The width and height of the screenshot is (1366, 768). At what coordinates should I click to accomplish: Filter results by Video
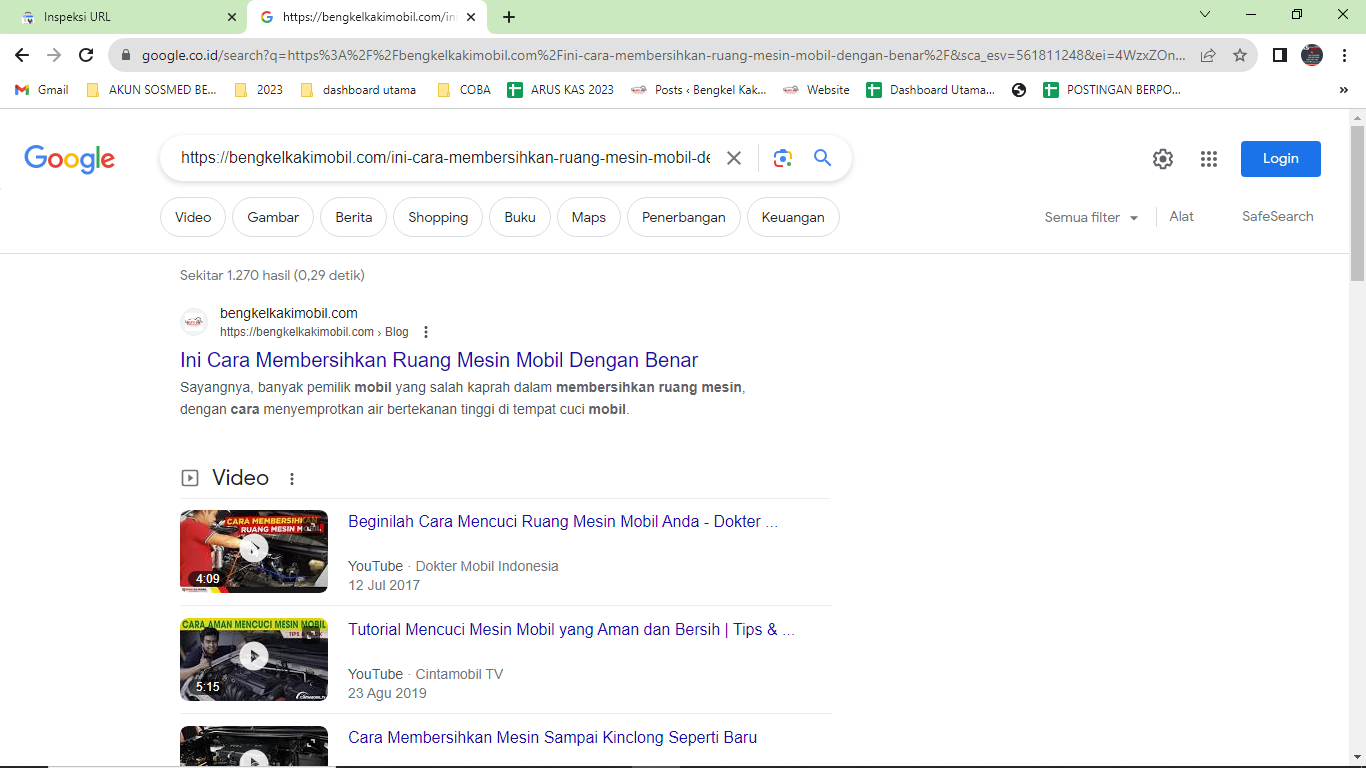(193, 217)
